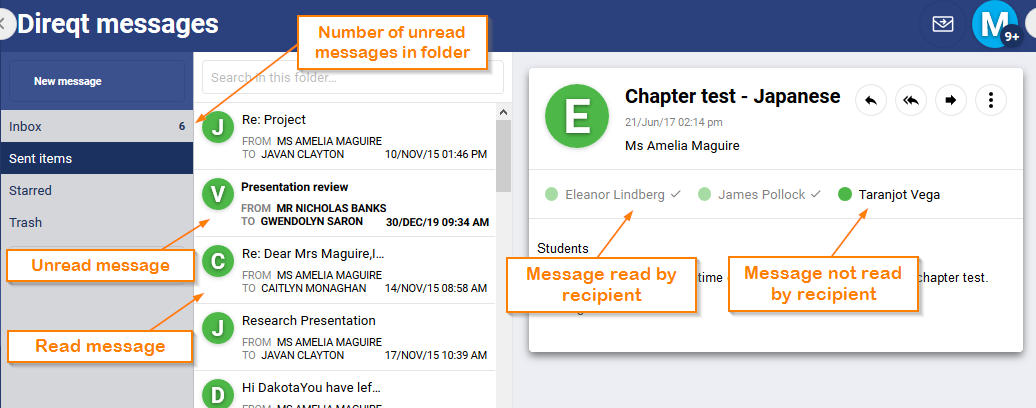
Task: Click the D avatar for Hi Dakota message
Action: click(x=218, y=394)
